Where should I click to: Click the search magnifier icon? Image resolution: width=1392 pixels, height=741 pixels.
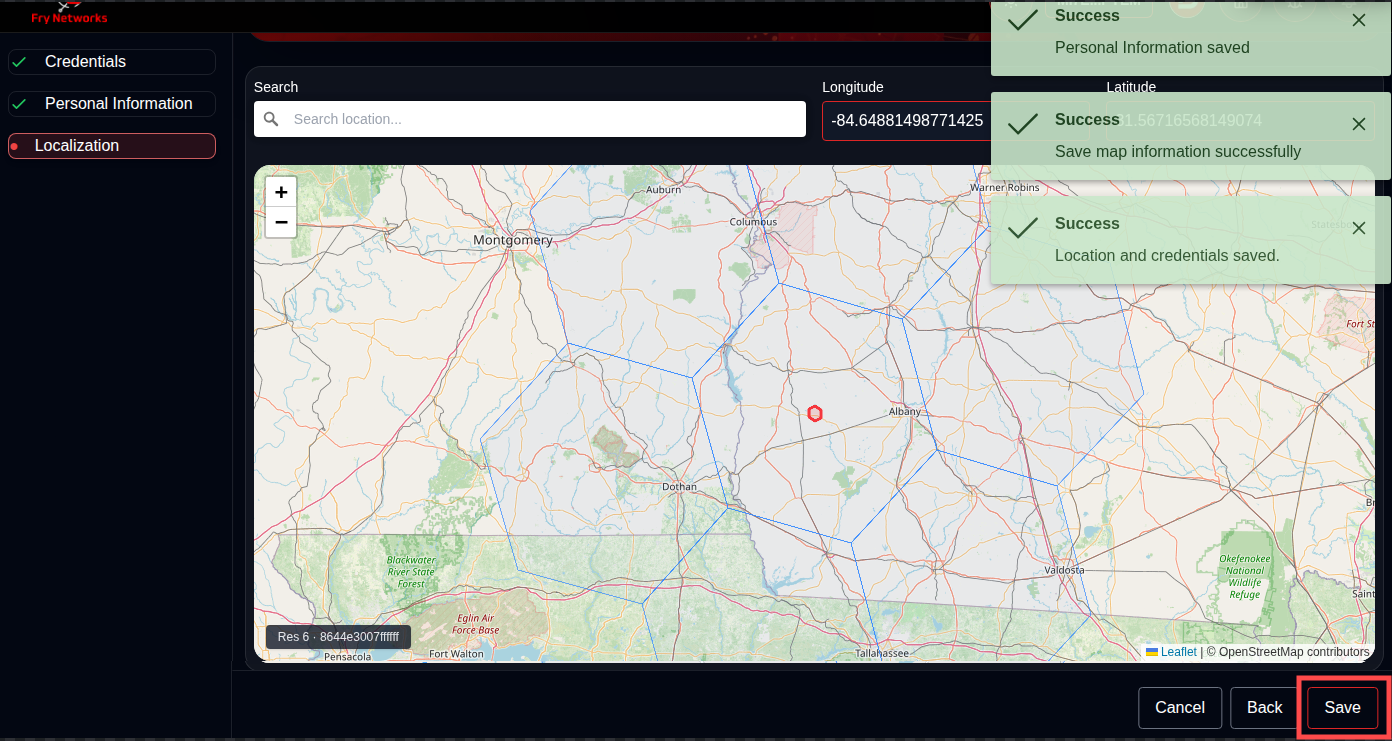[271, 119]
